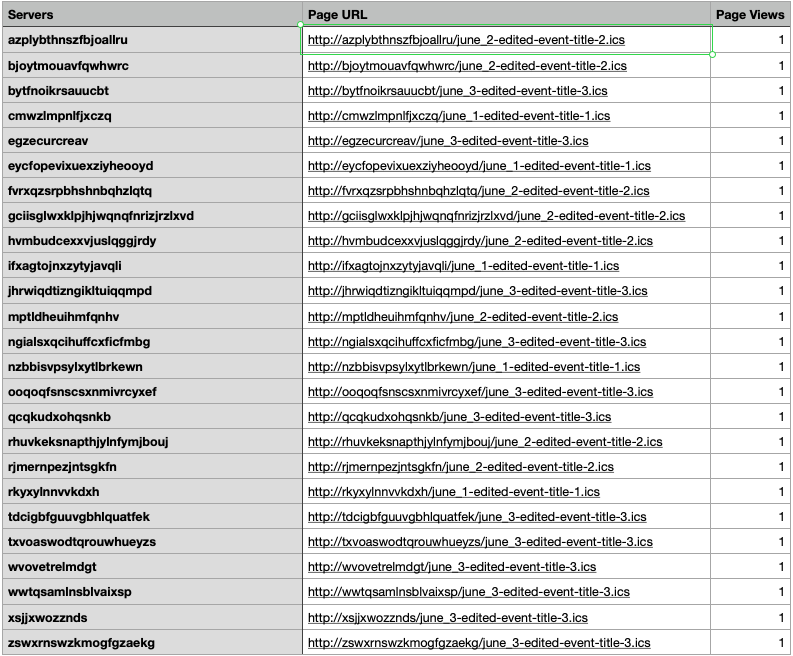Click the eycfopevixuexziyheooyd june_1 link

pyautogui.click(x=480, y=166)
